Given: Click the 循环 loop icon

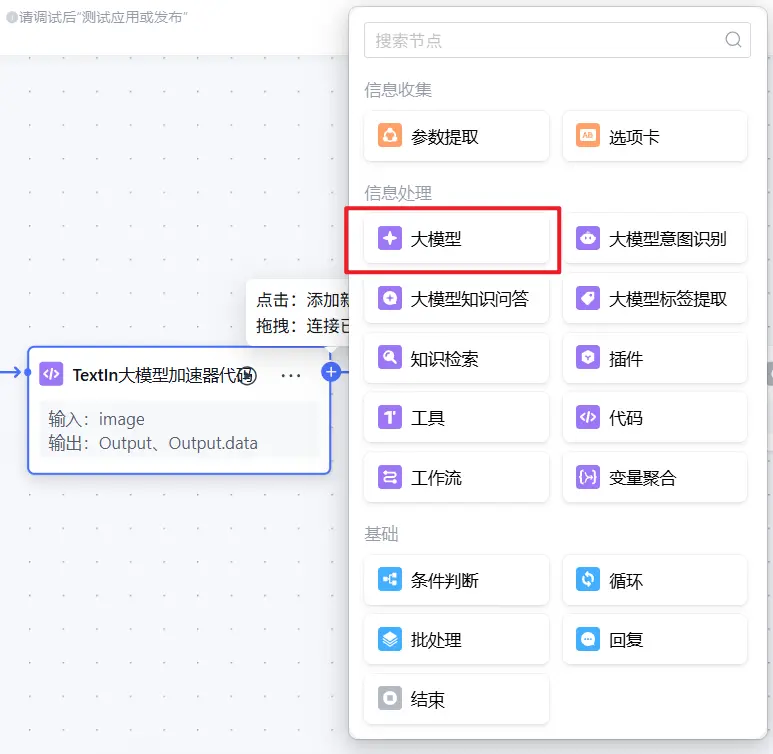Looking at the screenshot, I should [588, 579].
